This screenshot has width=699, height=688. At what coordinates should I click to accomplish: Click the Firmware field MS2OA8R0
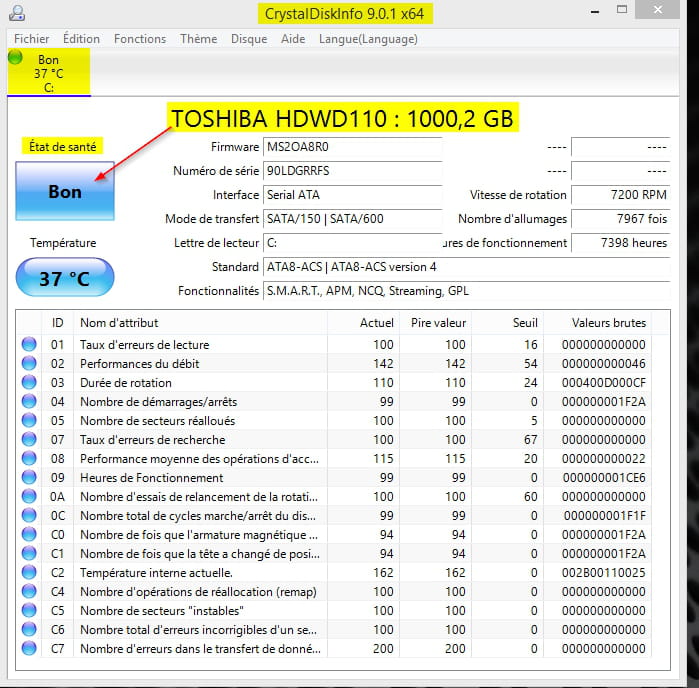pos(353,147)
